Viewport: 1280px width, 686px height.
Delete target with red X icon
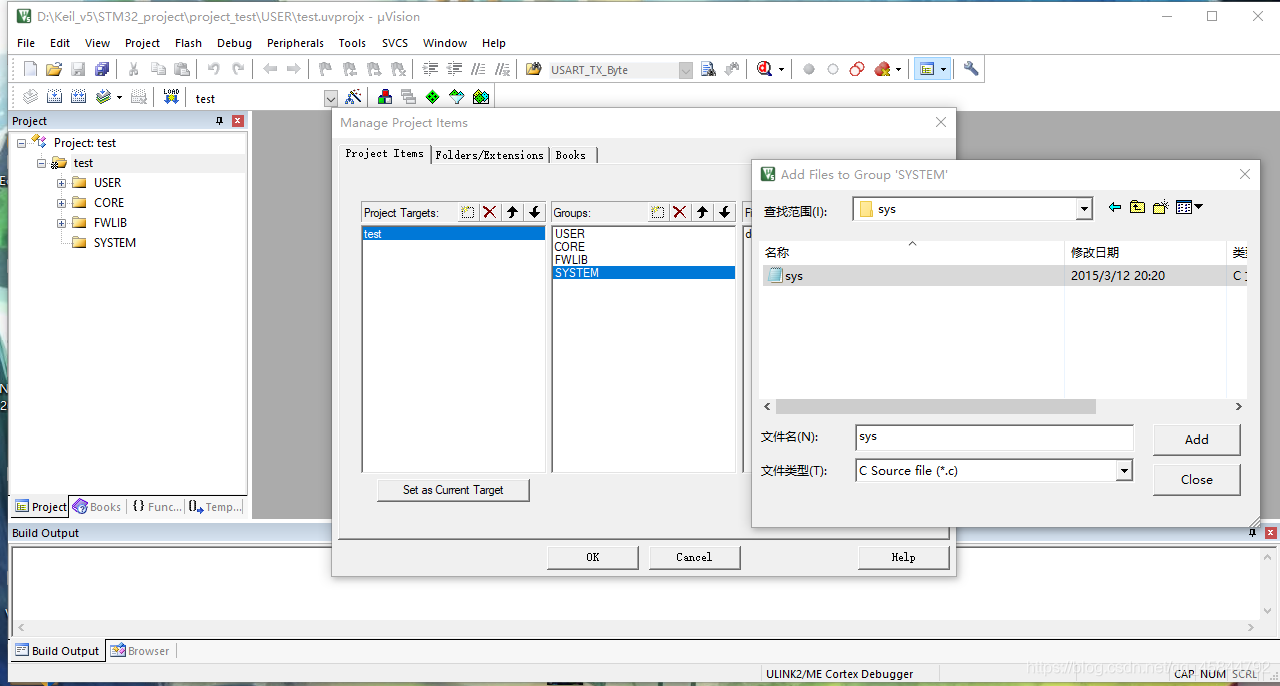(489, 212)
